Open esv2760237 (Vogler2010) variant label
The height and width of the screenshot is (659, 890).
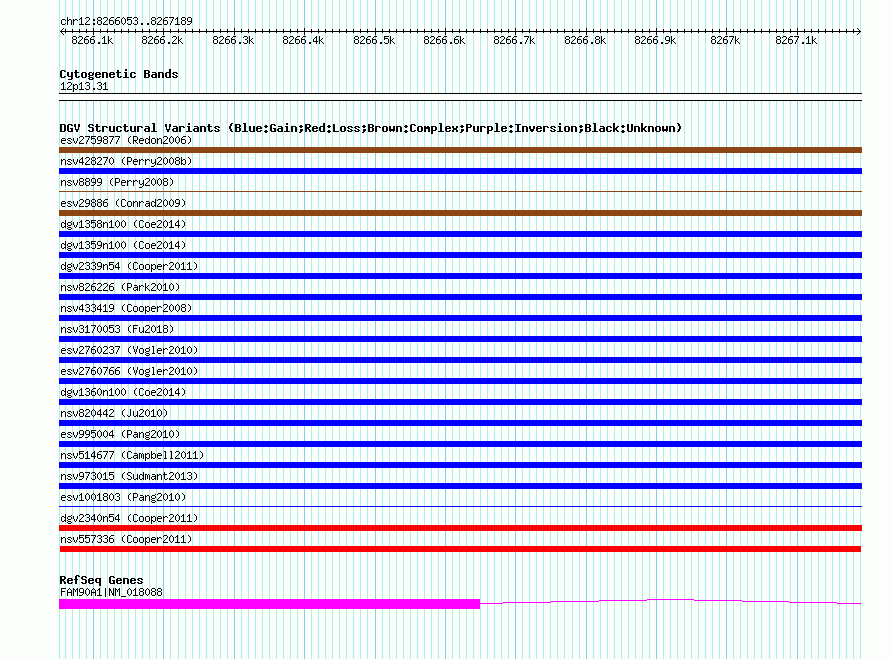tap(129, 350)
